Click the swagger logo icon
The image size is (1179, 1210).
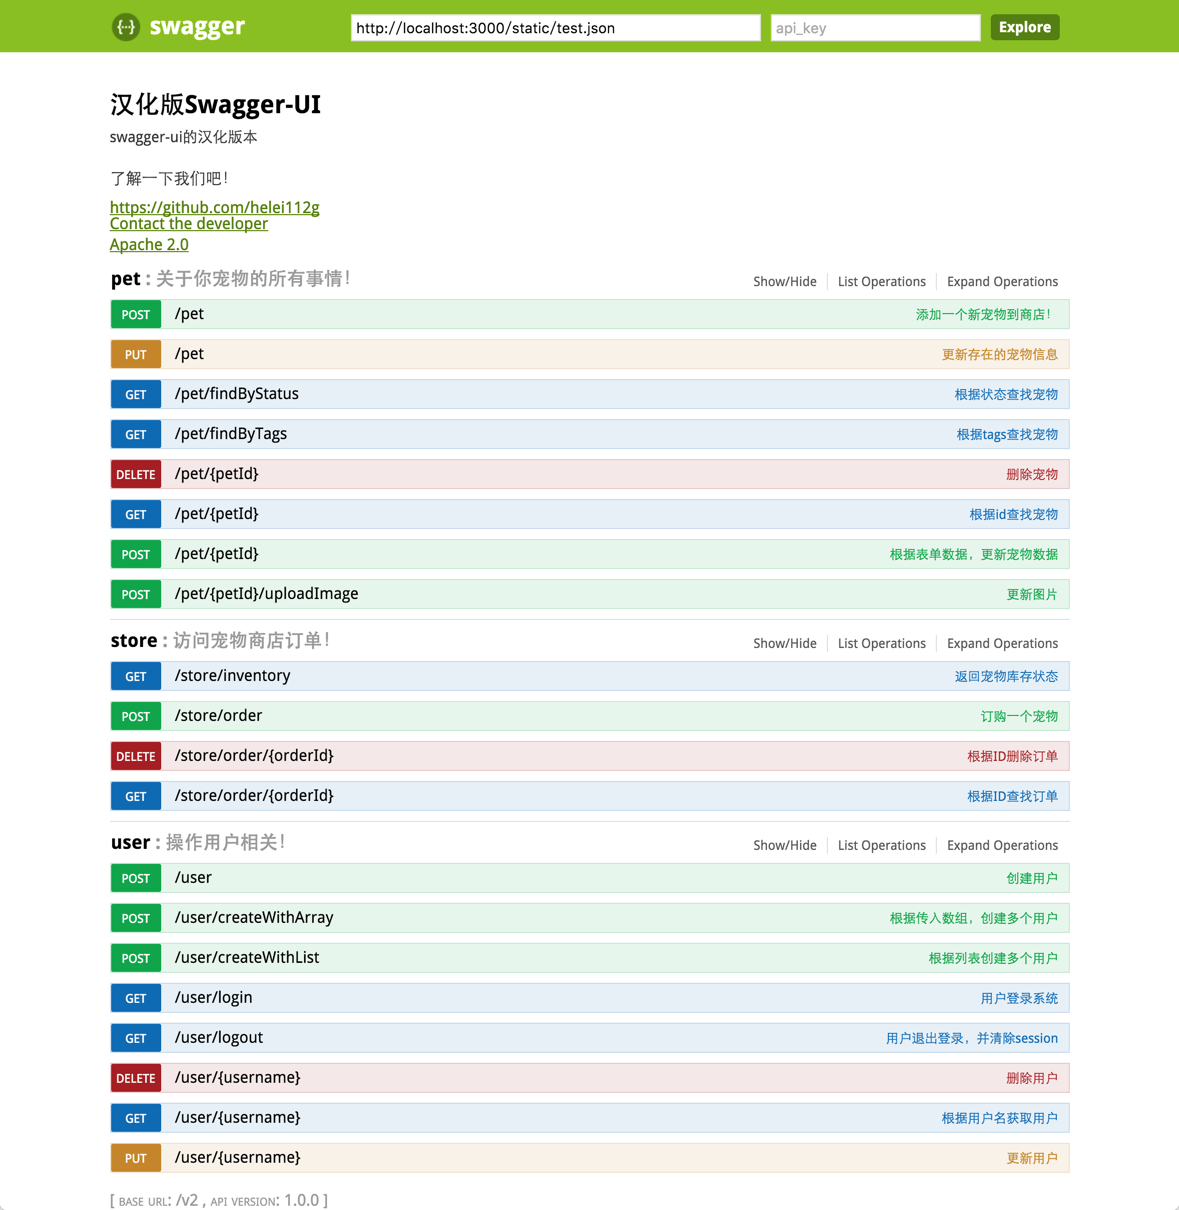(x=125, y=27)
